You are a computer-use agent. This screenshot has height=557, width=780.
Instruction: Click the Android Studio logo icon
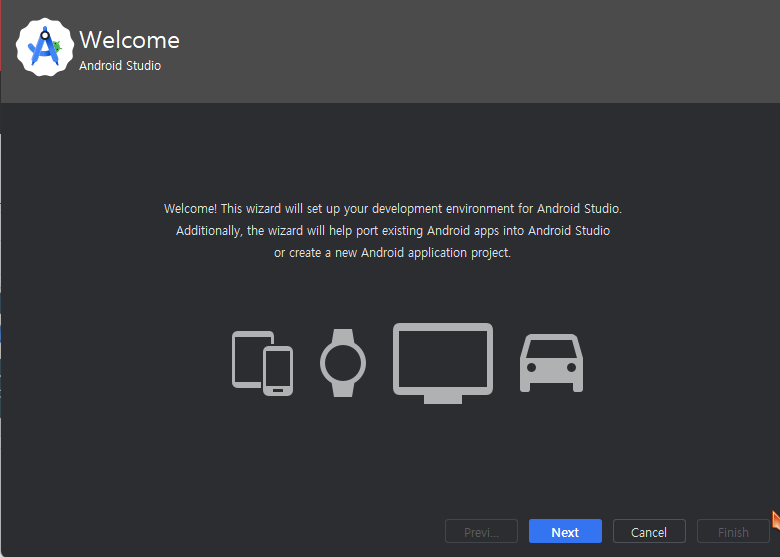pyautogui.click(x=45, y=47)
